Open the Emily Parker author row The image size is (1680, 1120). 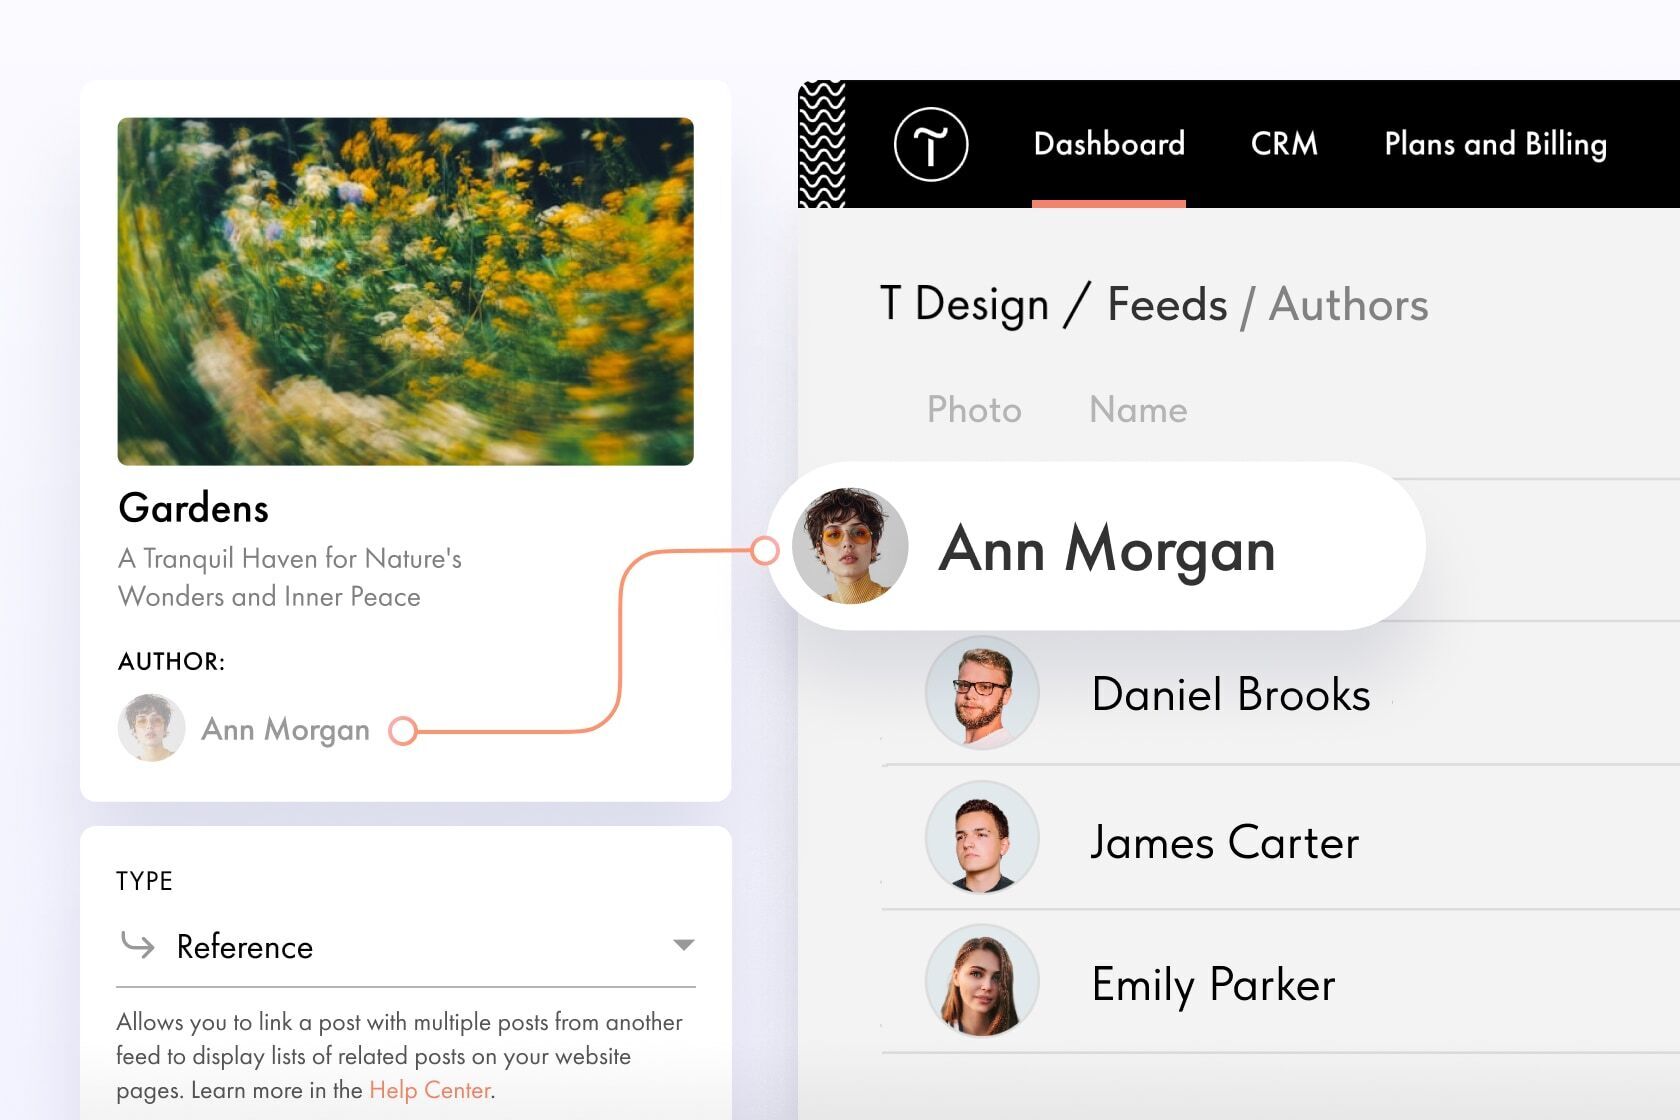(x=1280, y=982)
